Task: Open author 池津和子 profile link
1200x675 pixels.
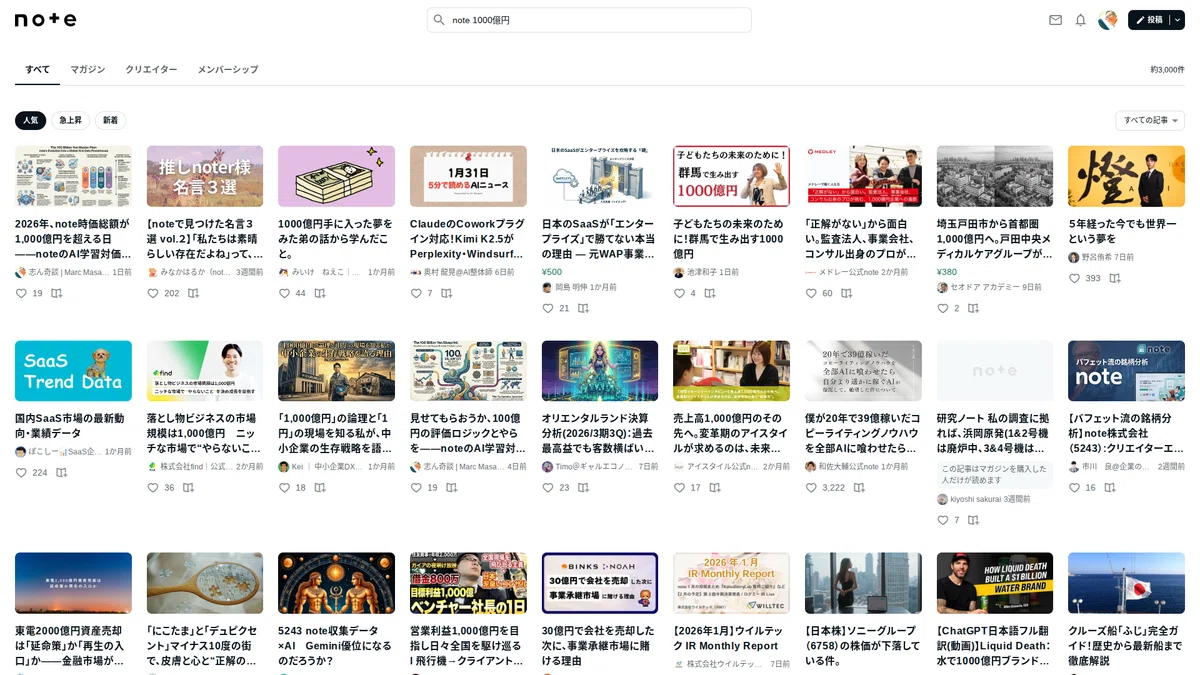Action: (693, 272)
